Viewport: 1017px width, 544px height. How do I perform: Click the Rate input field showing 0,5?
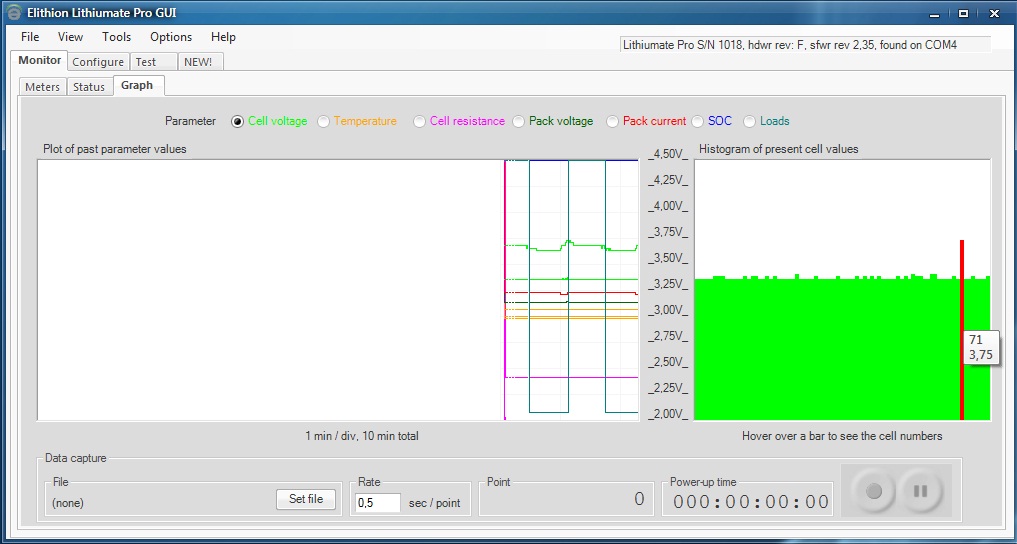pos(377,503)
